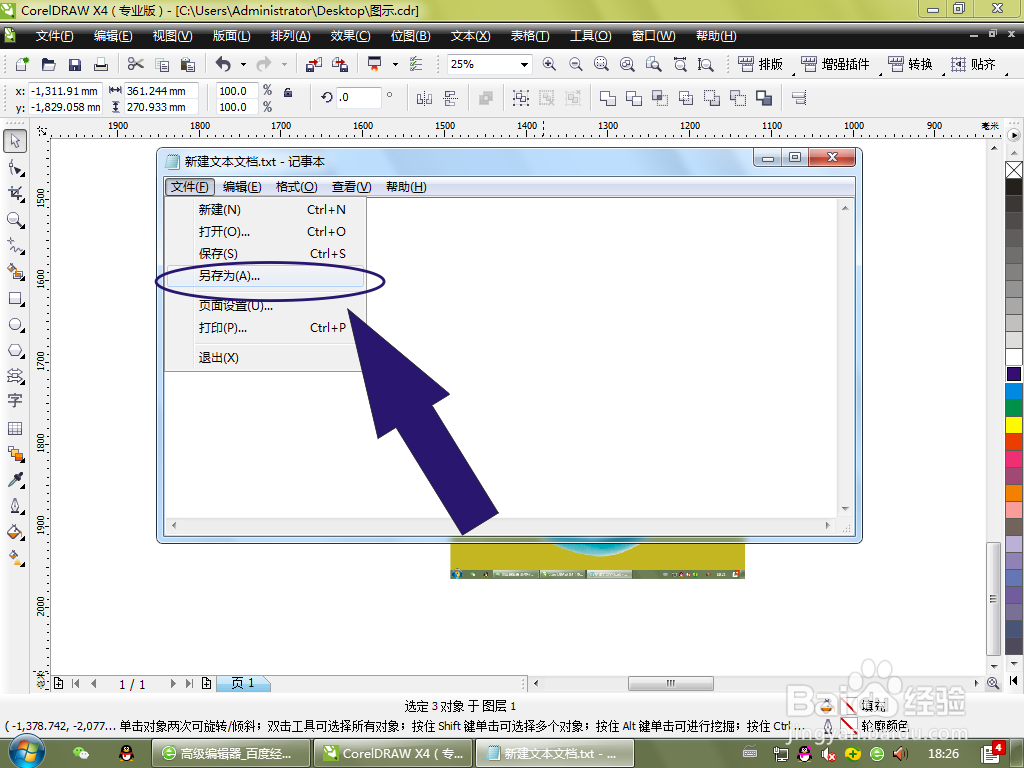Click the Zoom in magnifier
Image resolution: width=1024 pixels, height=768 pixels.
[x=549, y=64]
